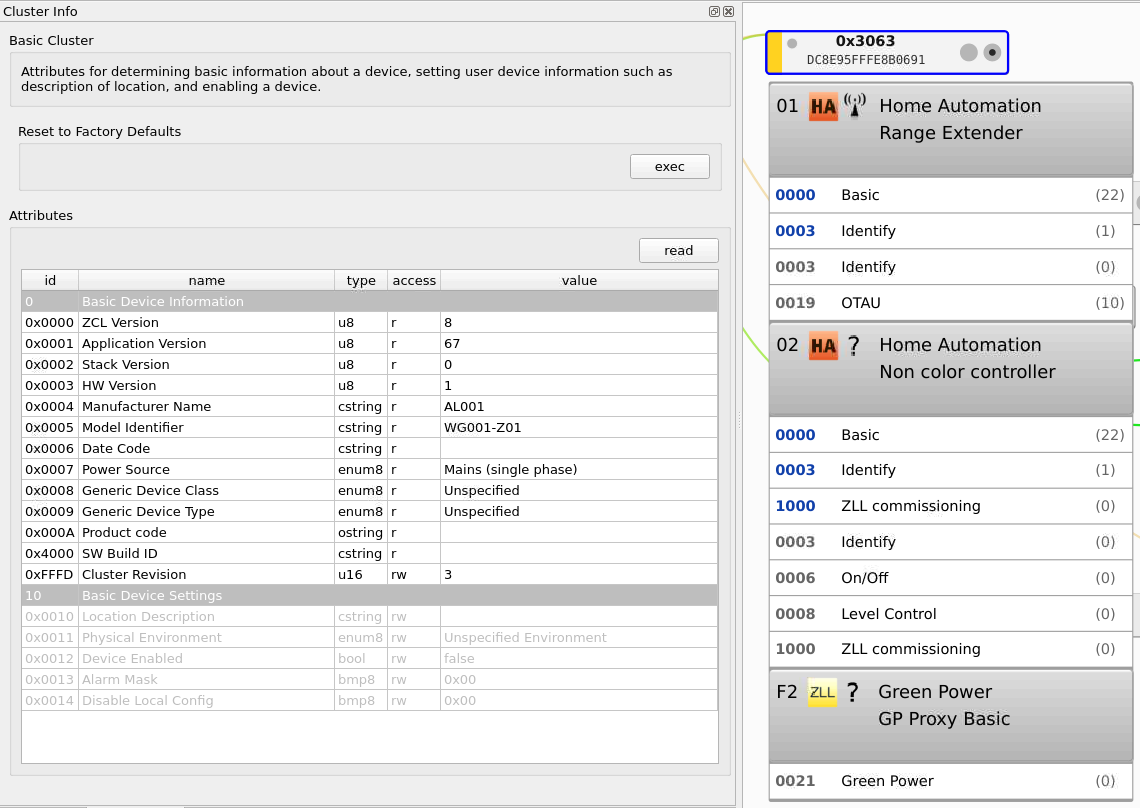The width and height of the screenshot is (1140, 808).
Task: Click the antenna icon next to Range Extender
Action: click(855, 106)
